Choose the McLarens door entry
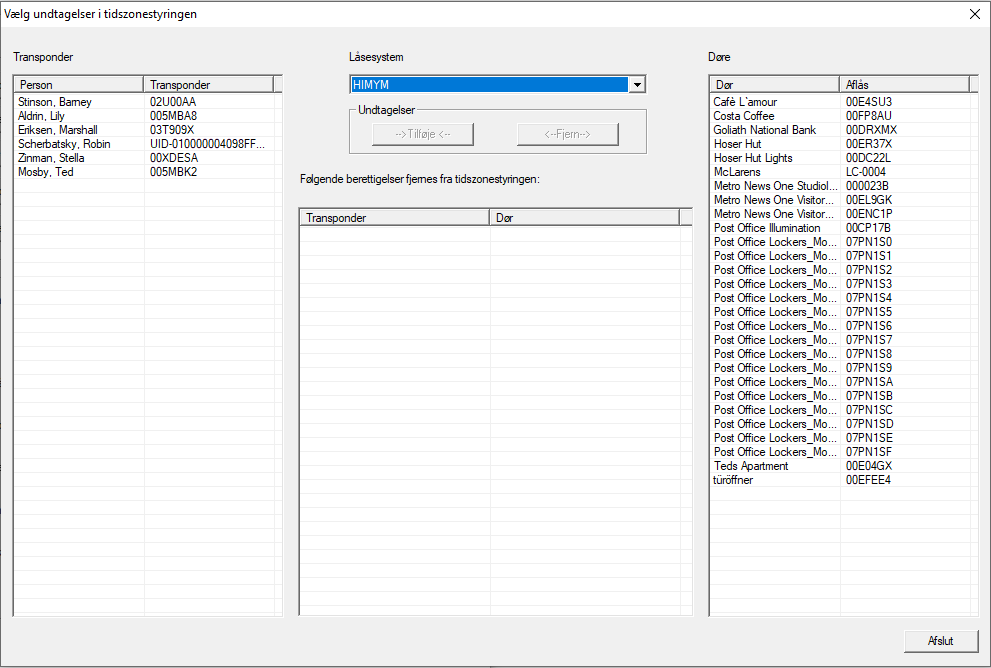Viewport: 991px width, 668px height. point(738,172)
